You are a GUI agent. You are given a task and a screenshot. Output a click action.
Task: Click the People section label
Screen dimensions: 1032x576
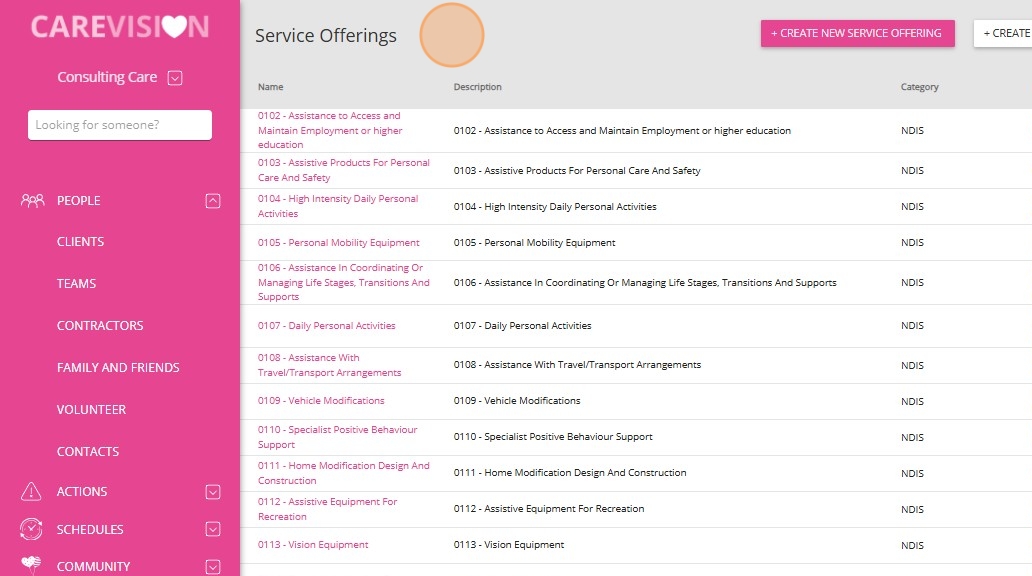click(x=78, y=201)
